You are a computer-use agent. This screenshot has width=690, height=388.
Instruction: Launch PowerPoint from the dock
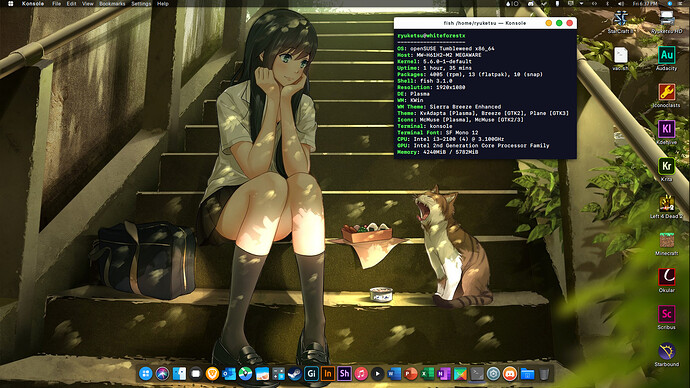pos(411,374)
